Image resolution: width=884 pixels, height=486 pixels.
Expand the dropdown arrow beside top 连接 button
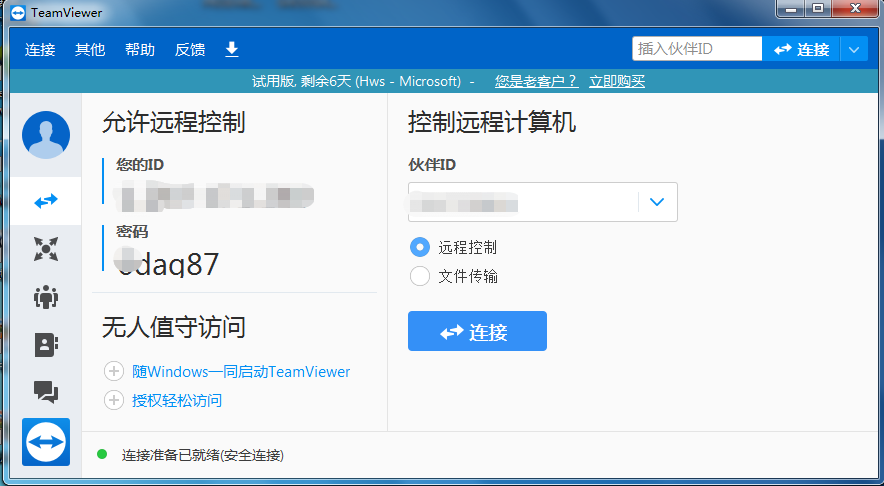854,49
